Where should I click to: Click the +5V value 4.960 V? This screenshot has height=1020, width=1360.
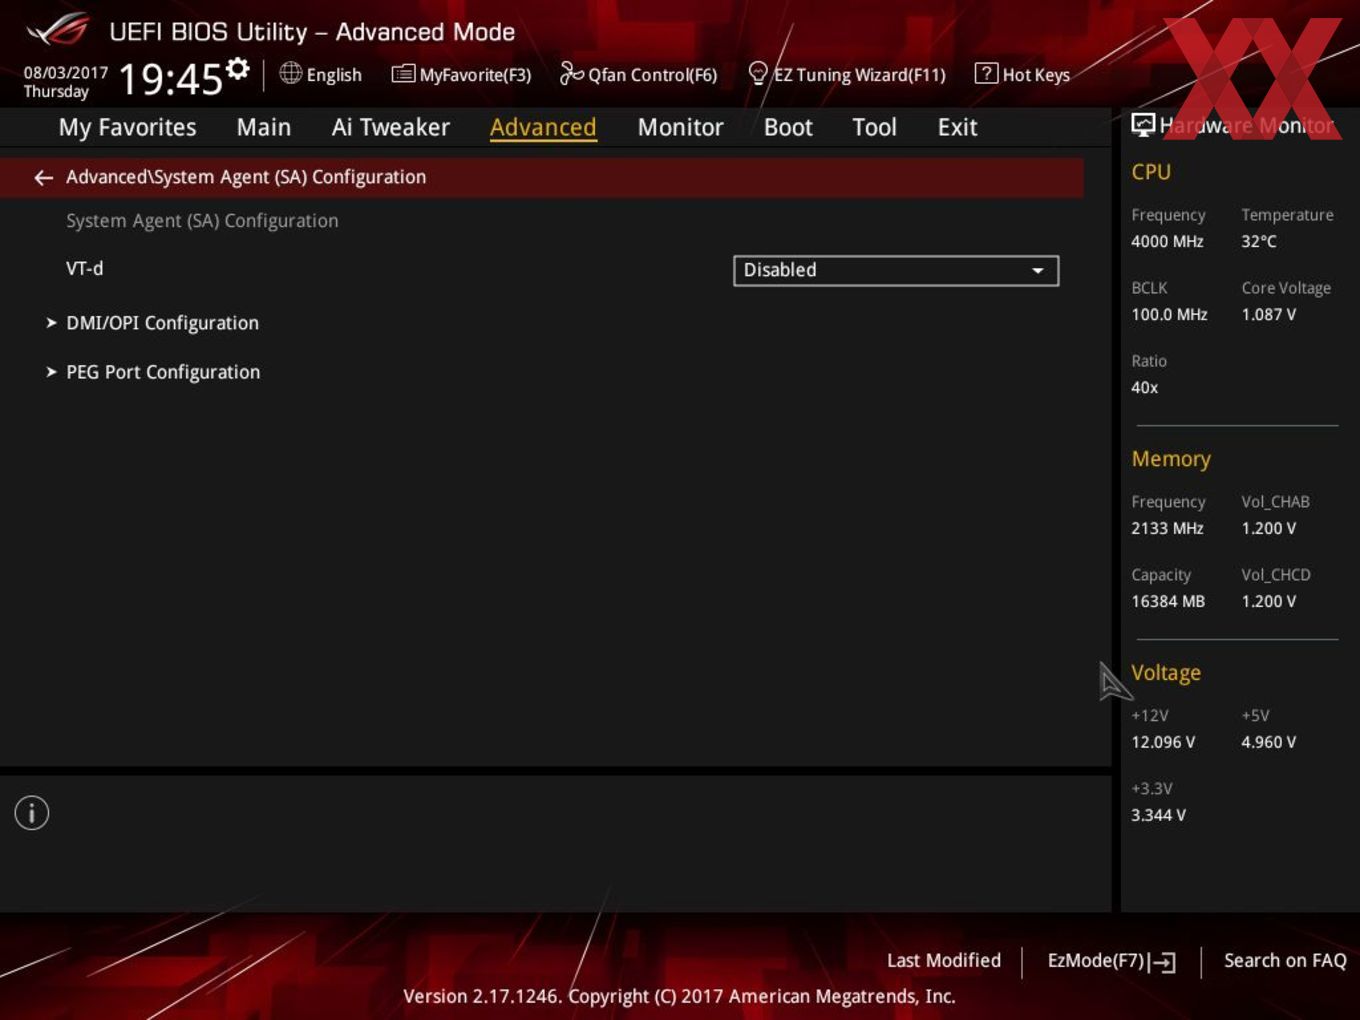pos(1269,742)
